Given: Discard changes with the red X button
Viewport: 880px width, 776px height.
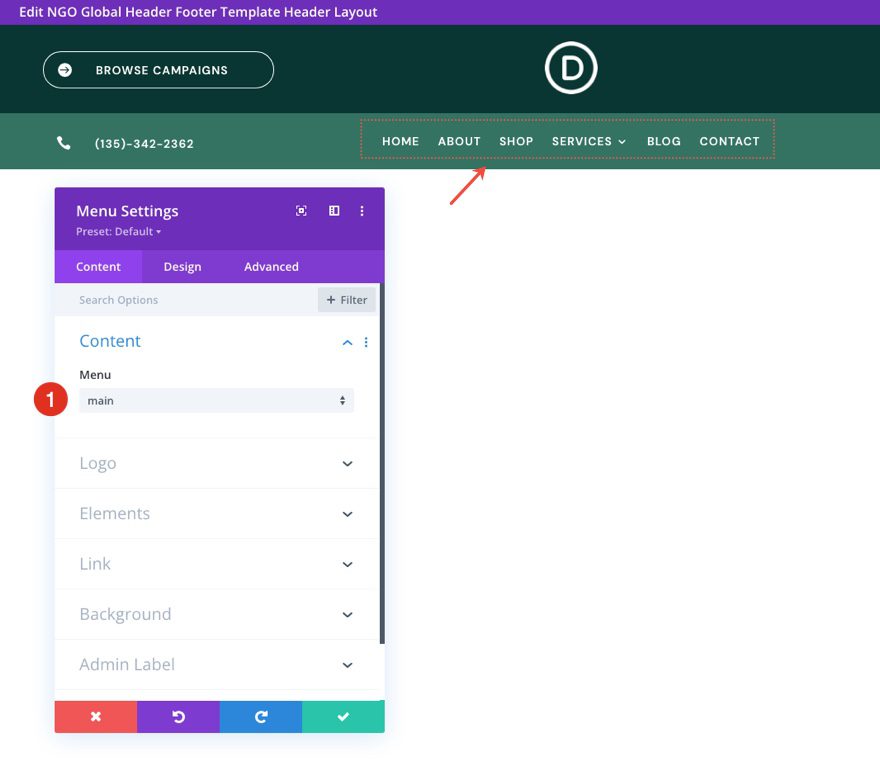Looking at the screenshot, I should click(95, 716).
